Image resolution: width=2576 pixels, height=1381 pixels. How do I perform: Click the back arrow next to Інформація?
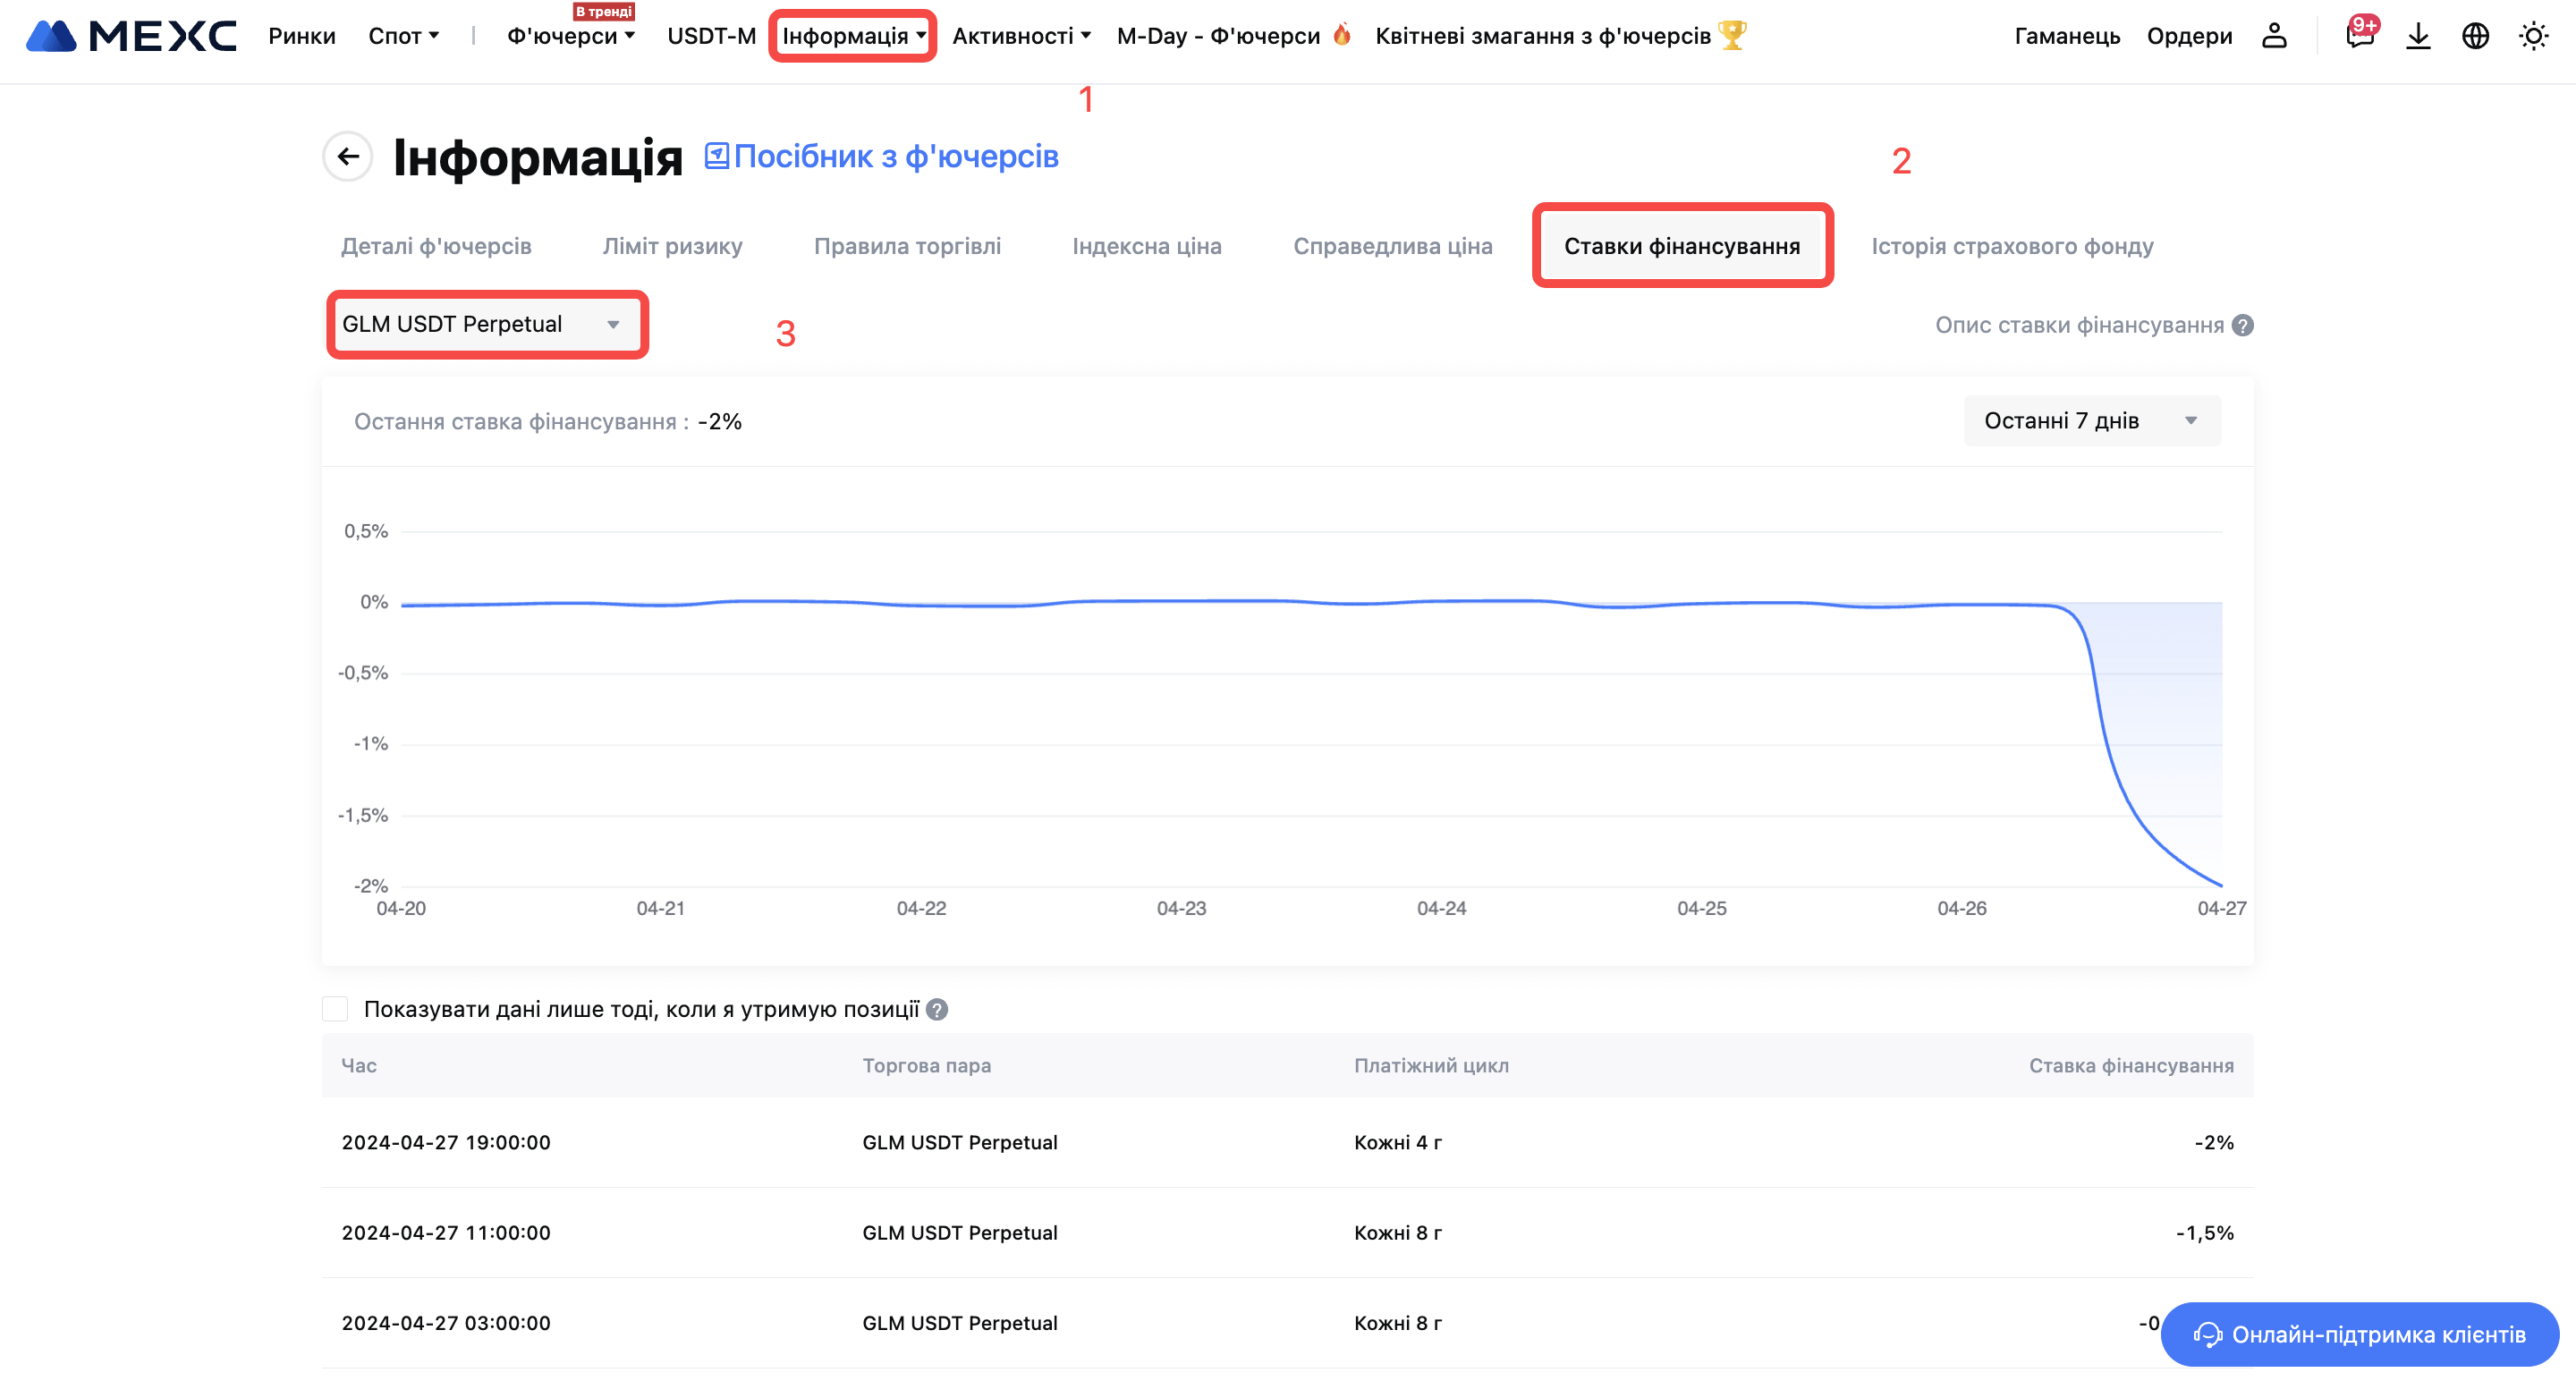point(348,156)
